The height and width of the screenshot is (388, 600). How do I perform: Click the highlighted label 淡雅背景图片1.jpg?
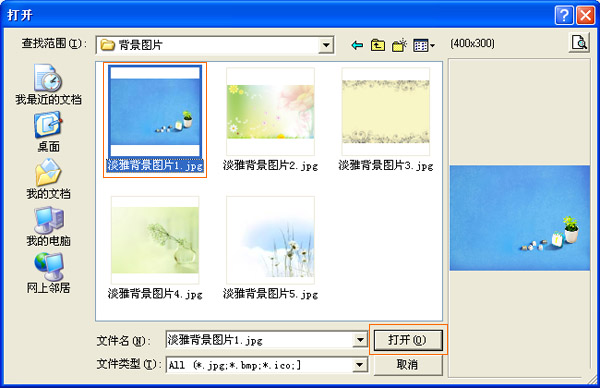click(x=155, y=165)
